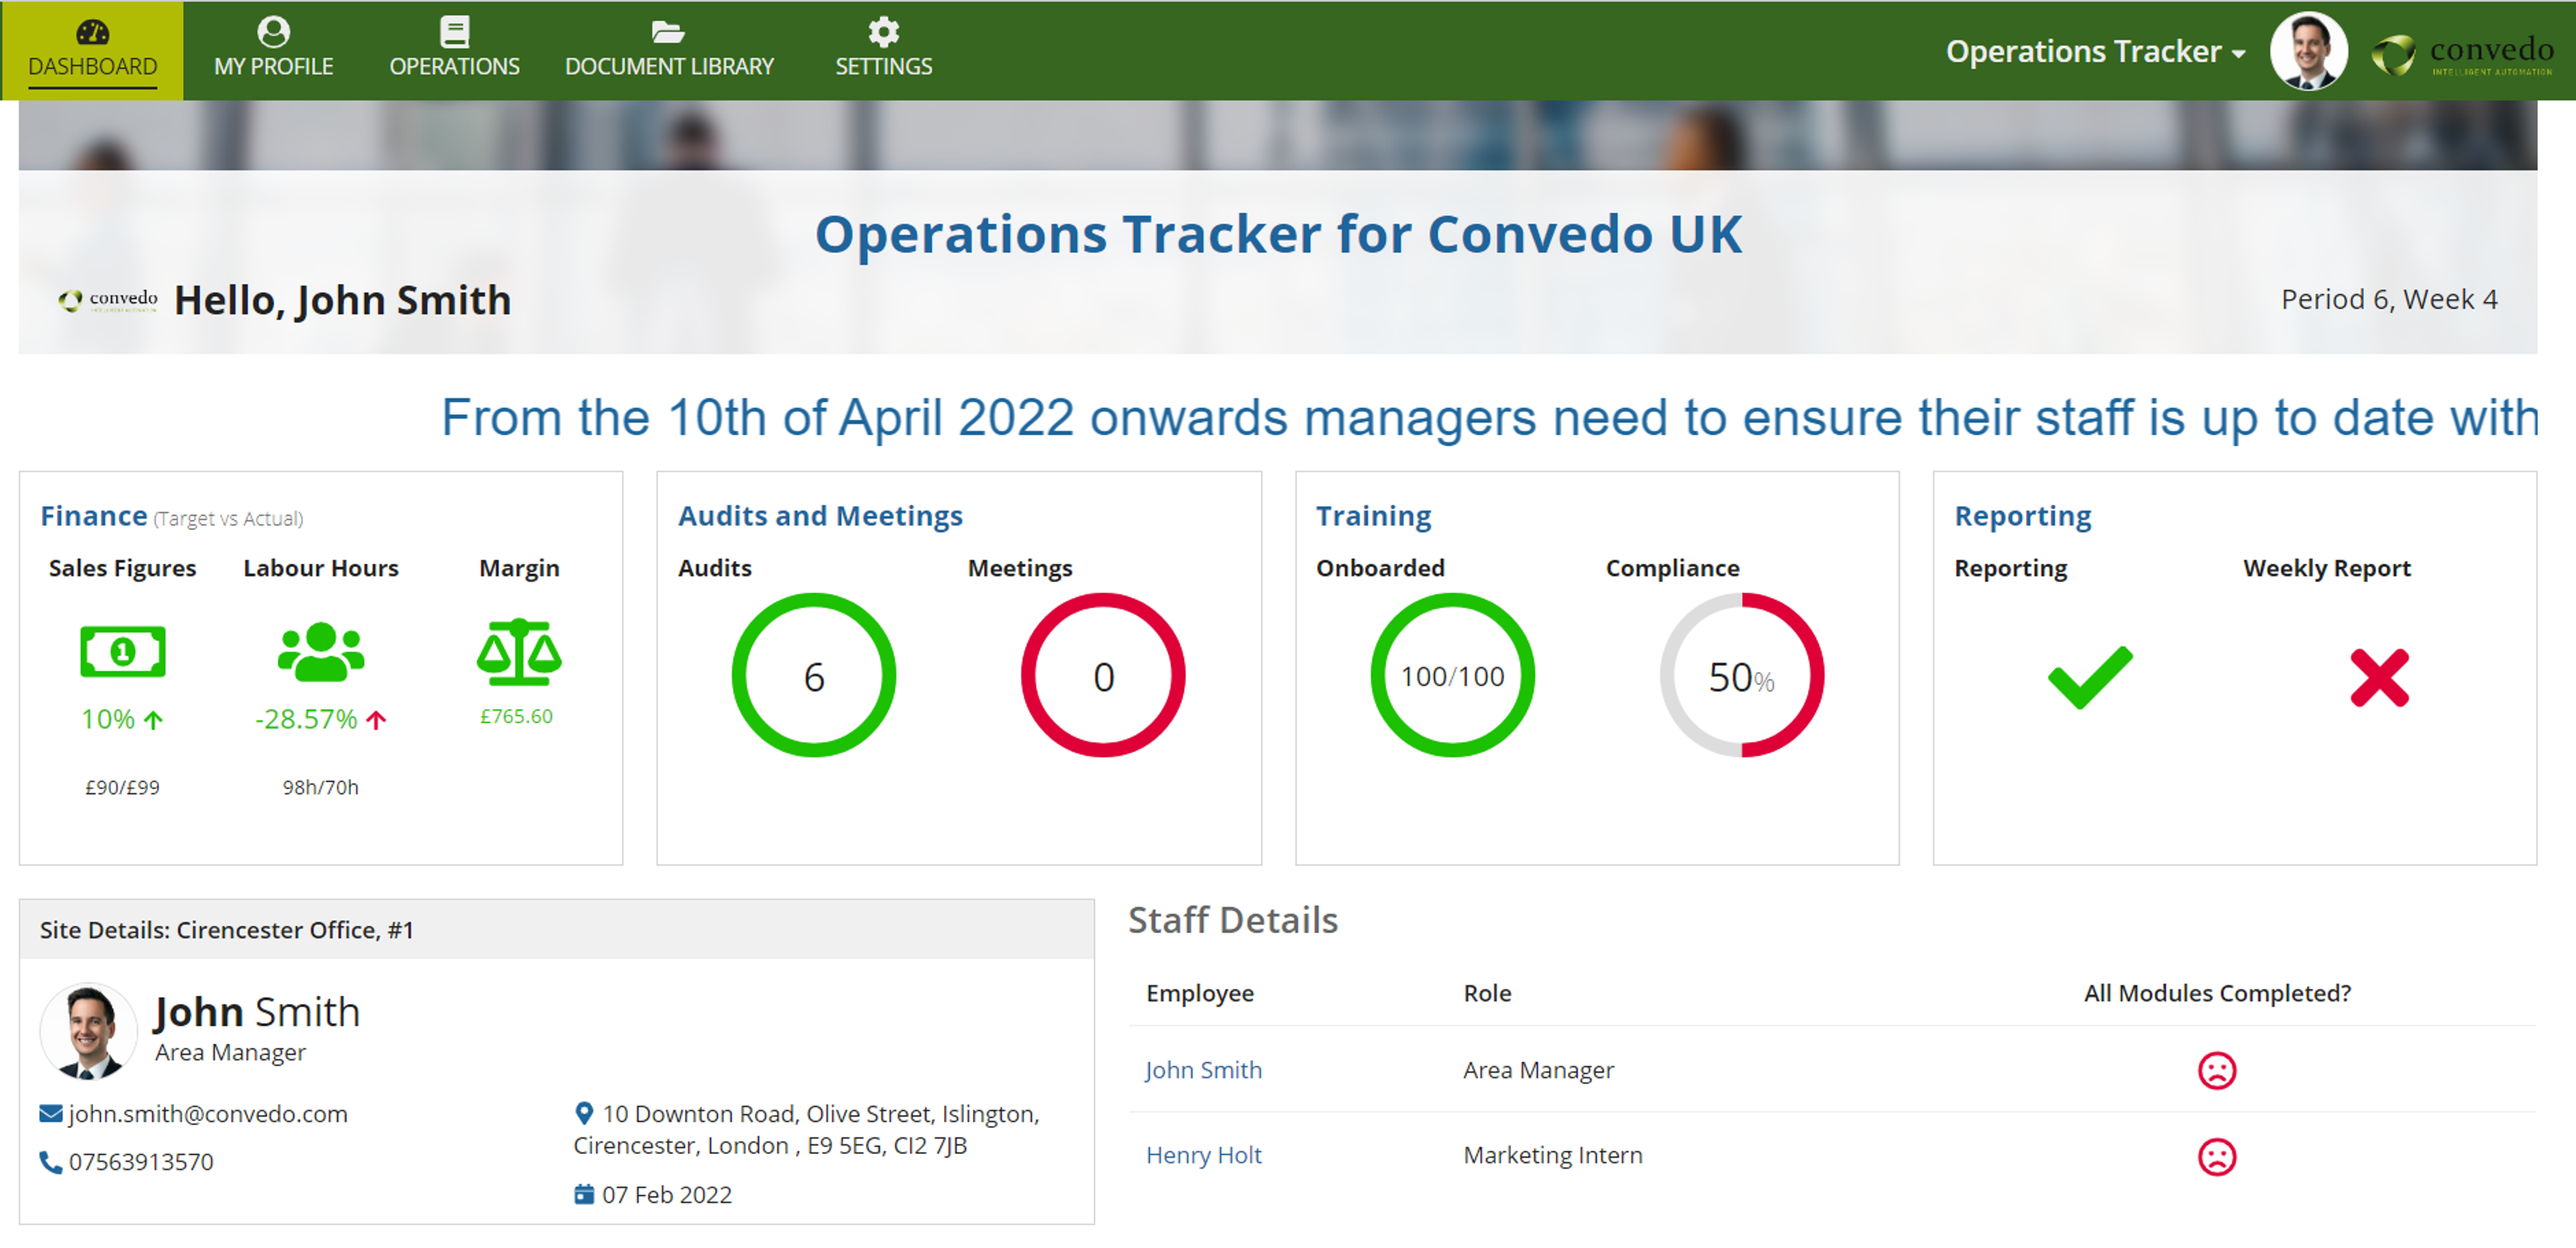Open the Document Library tab
Screen dimensions: 2576x1248
(669, 50)
